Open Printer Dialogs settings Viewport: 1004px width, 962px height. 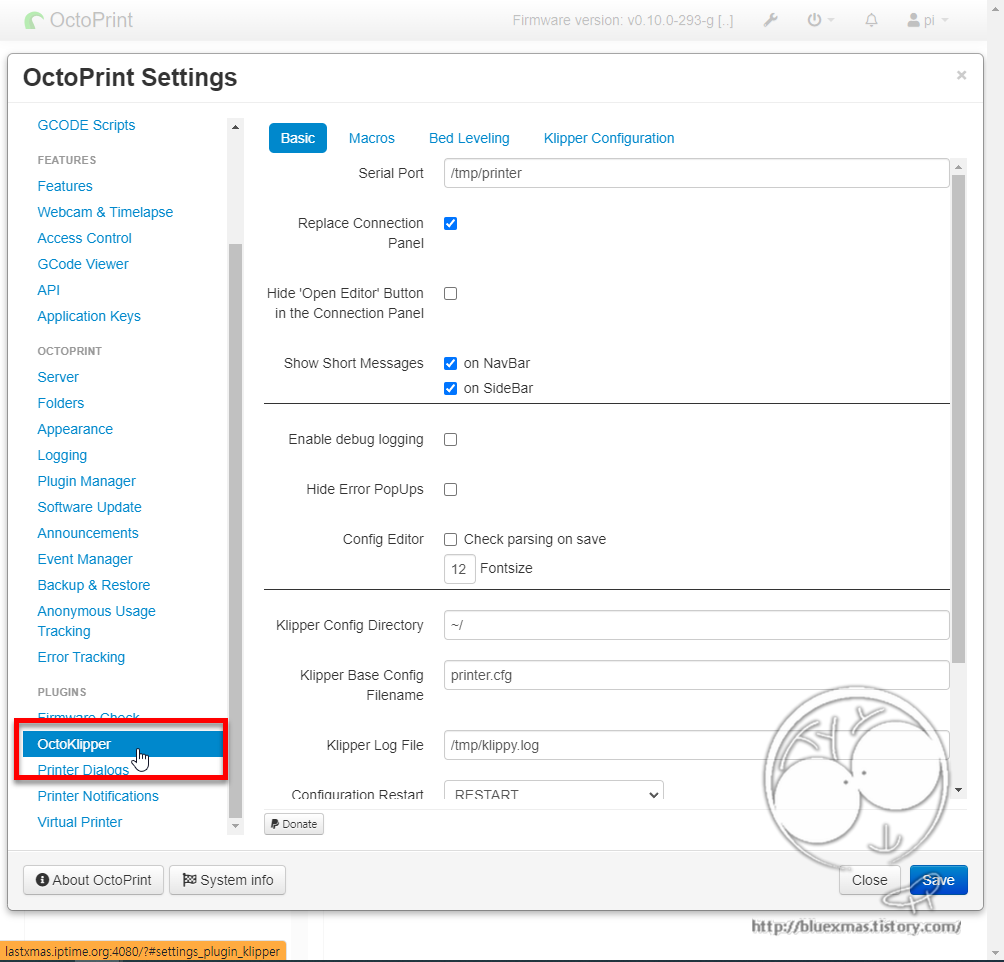(x=83, y=770)
